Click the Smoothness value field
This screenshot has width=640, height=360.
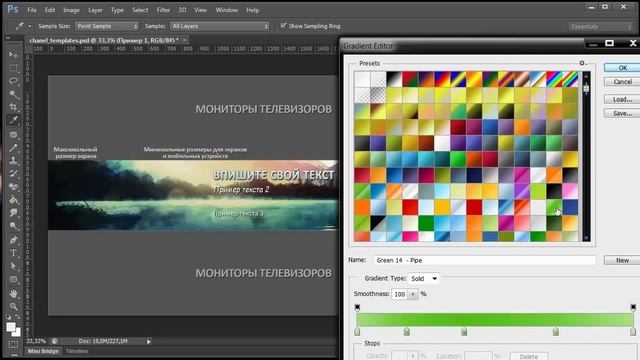(400, 294)
